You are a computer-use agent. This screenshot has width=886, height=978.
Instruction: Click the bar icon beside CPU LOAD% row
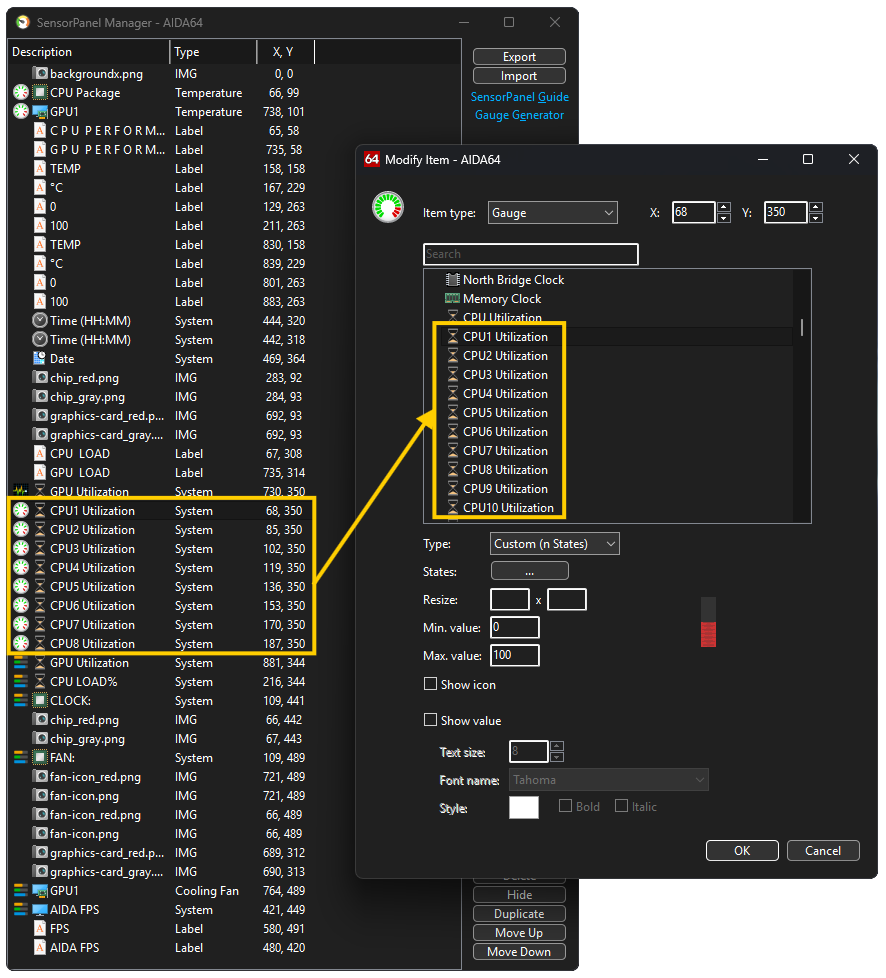[21, 682]
